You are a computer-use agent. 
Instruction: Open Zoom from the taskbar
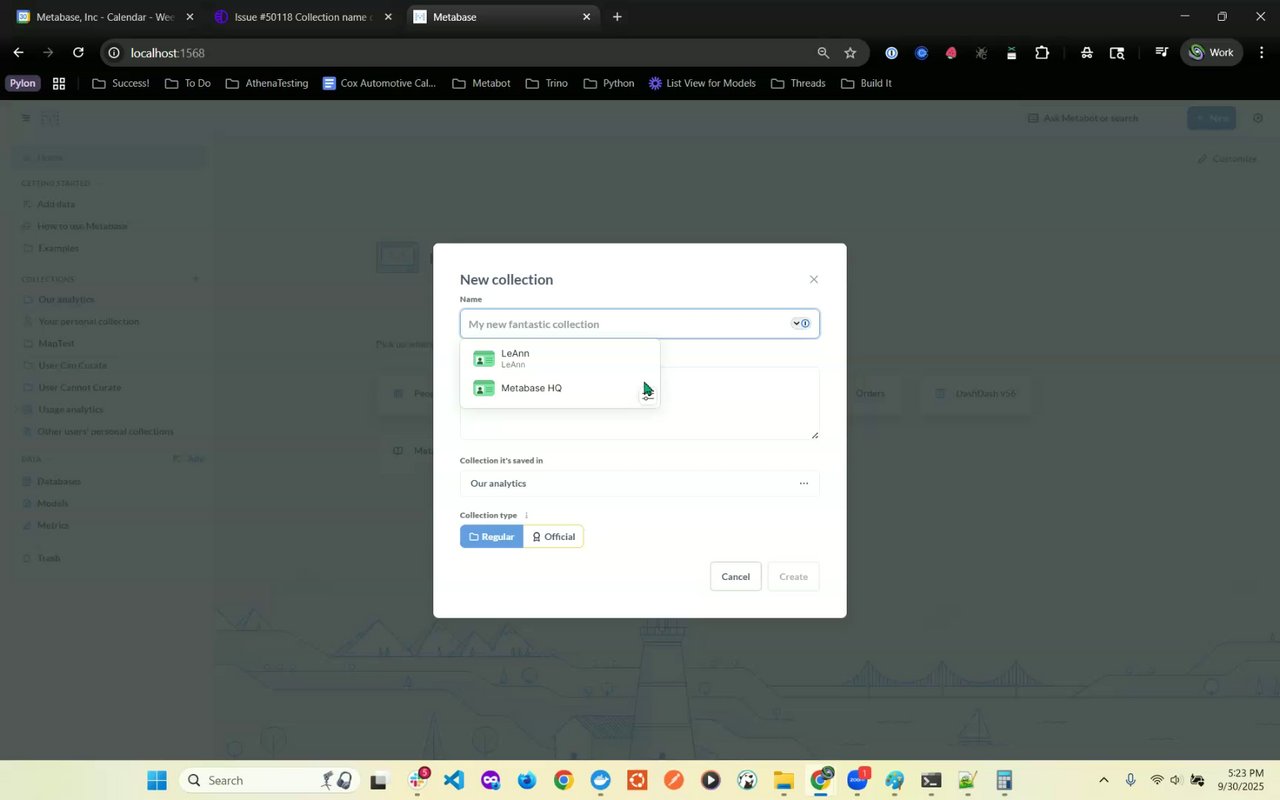(858, 781)
